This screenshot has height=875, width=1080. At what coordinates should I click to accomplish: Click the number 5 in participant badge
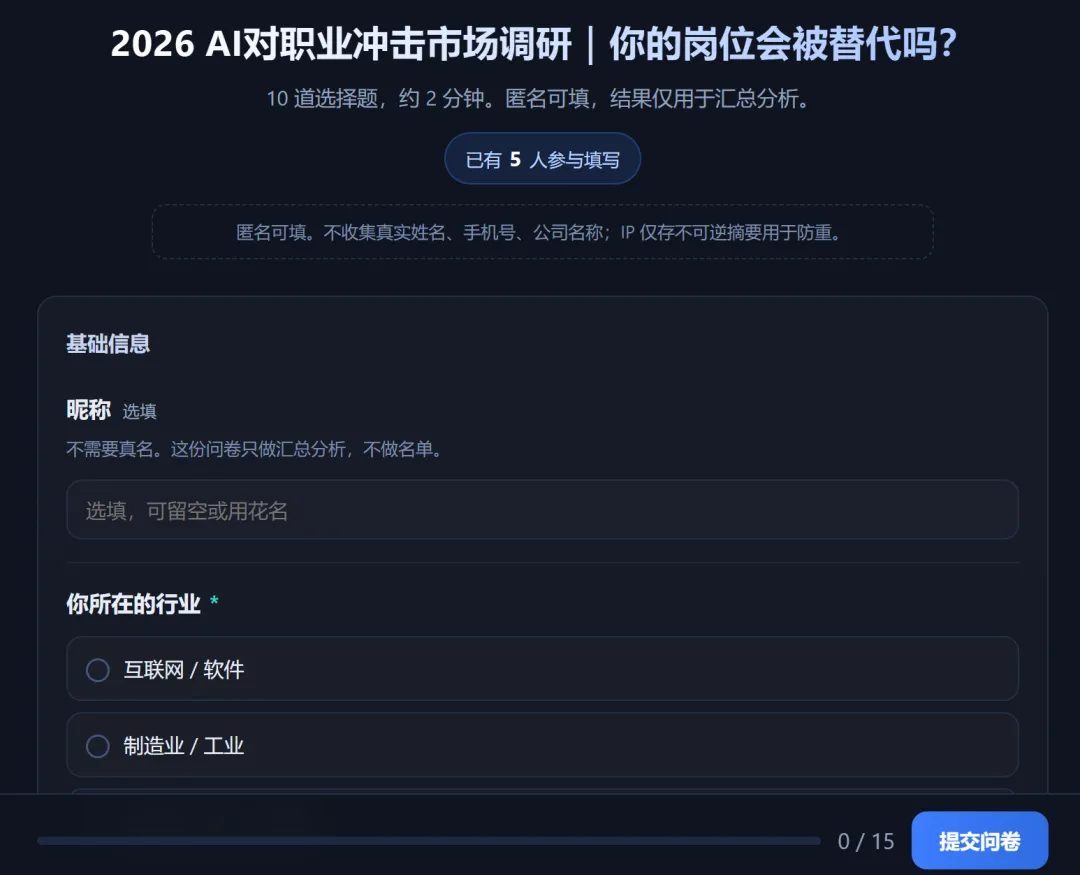point(515,160)
